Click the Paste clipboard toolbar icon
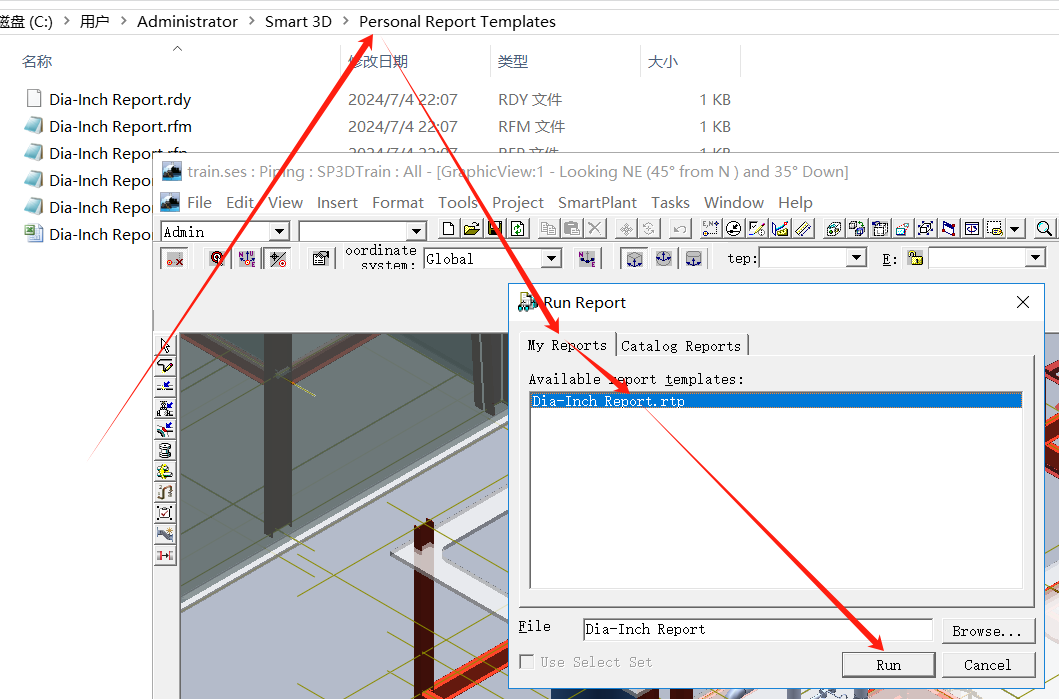 click(x=571, y=229)
